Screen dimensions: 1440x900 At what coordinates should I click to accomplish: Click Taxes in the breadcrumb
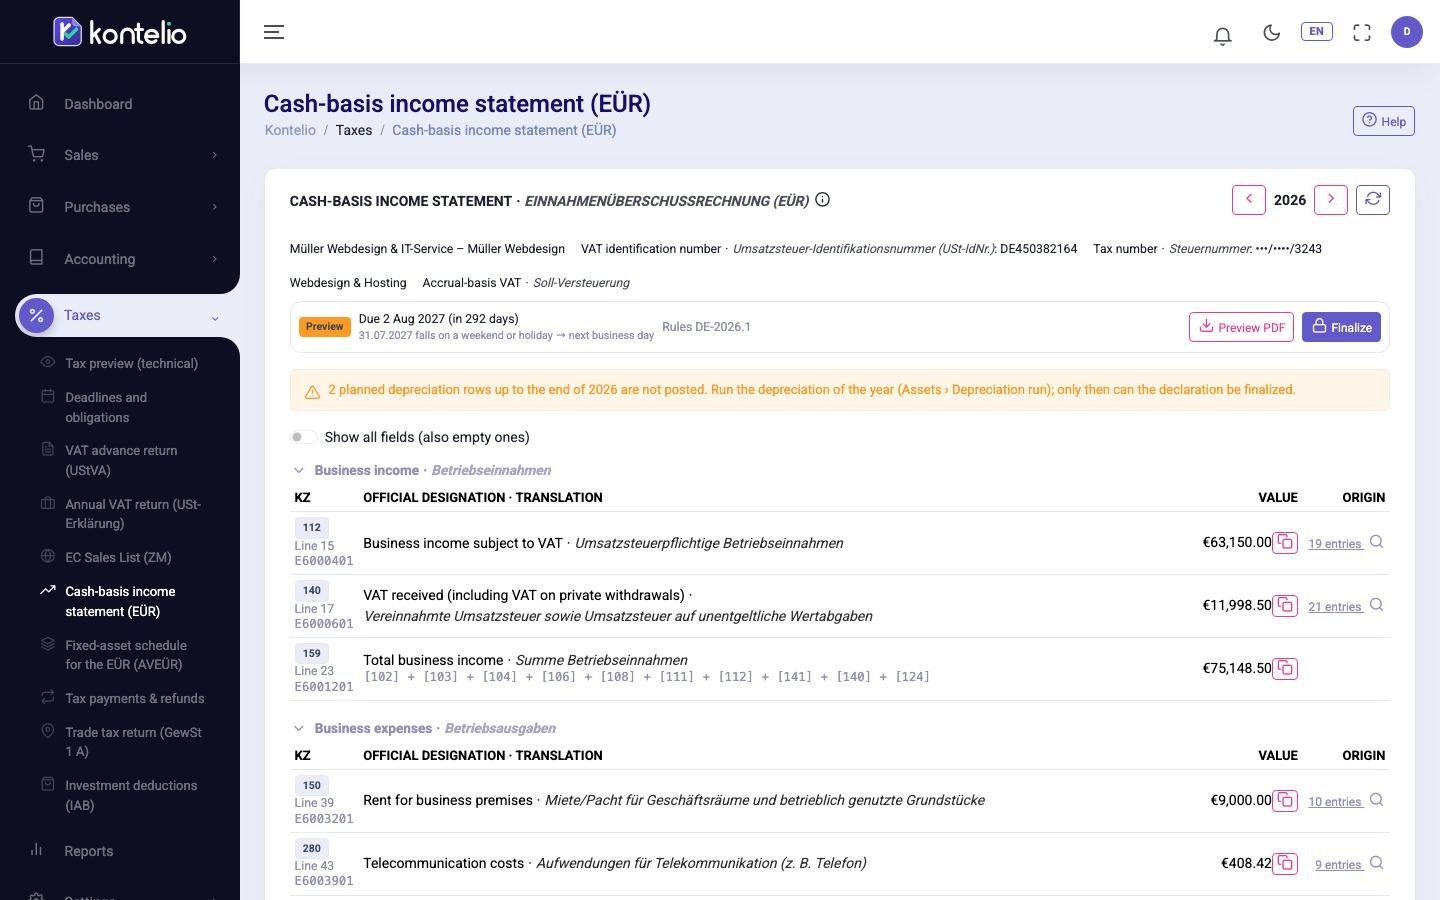coord(354,130)
